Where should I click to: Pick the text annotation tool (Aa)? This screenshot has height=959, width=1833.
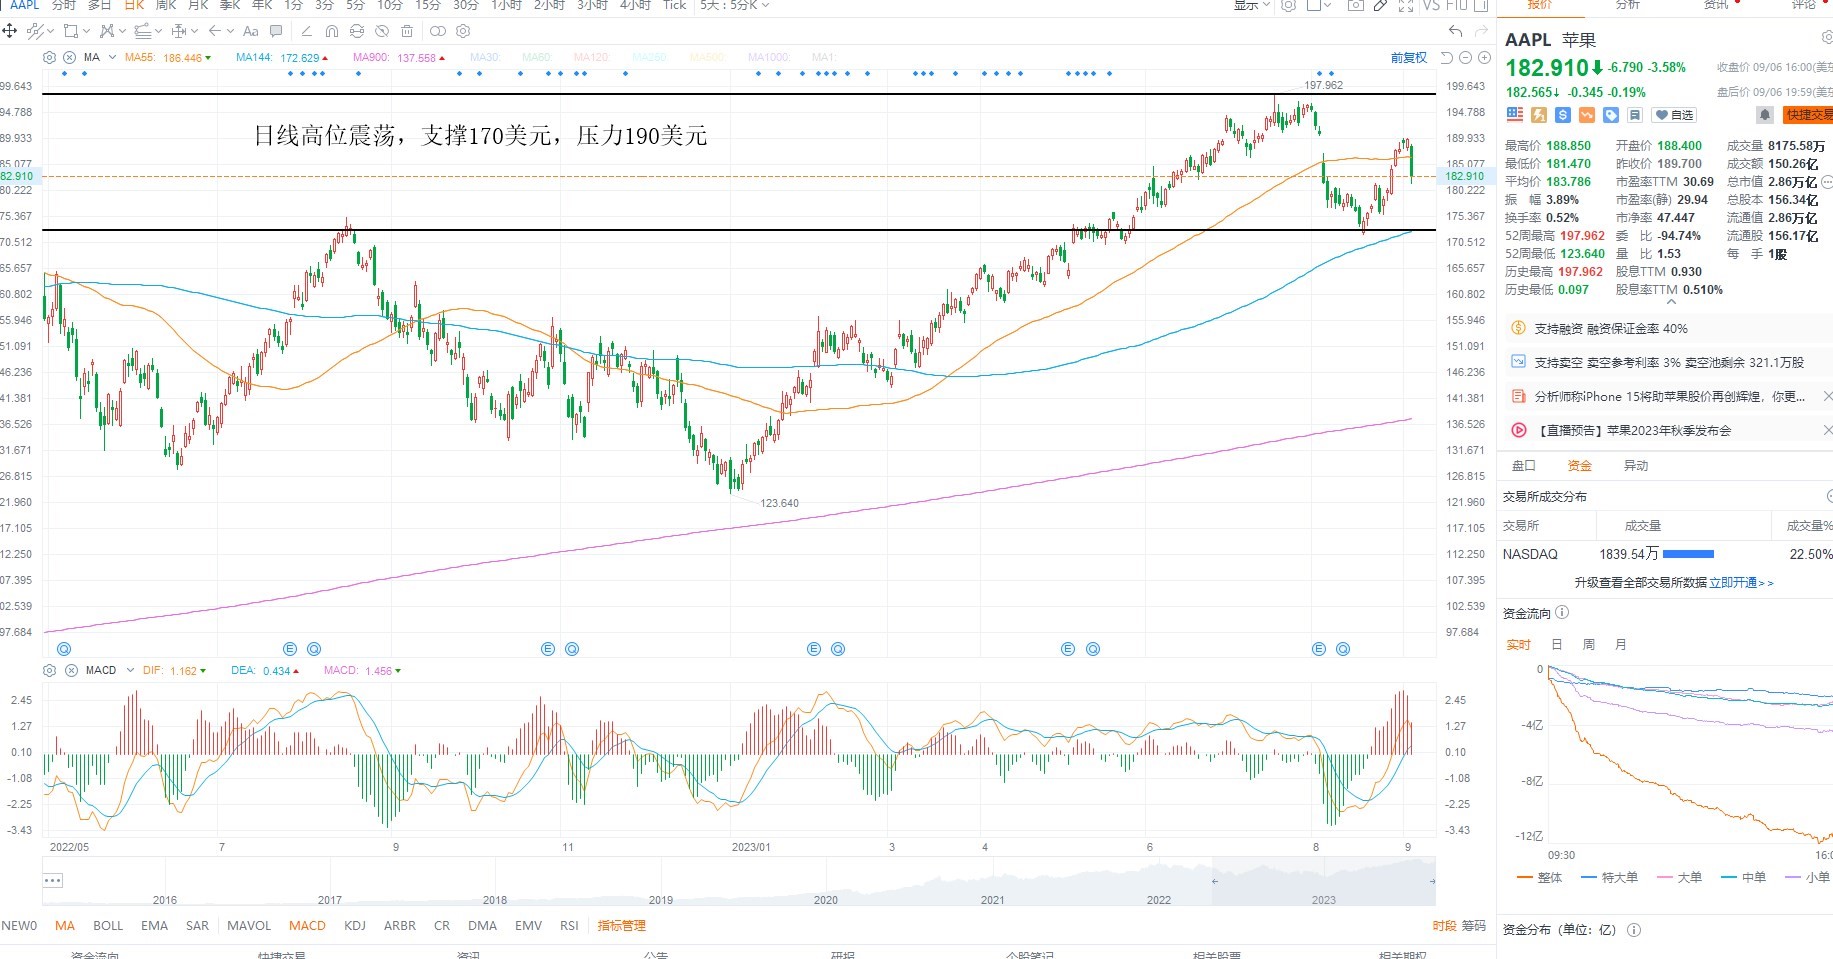pos(251,31)
